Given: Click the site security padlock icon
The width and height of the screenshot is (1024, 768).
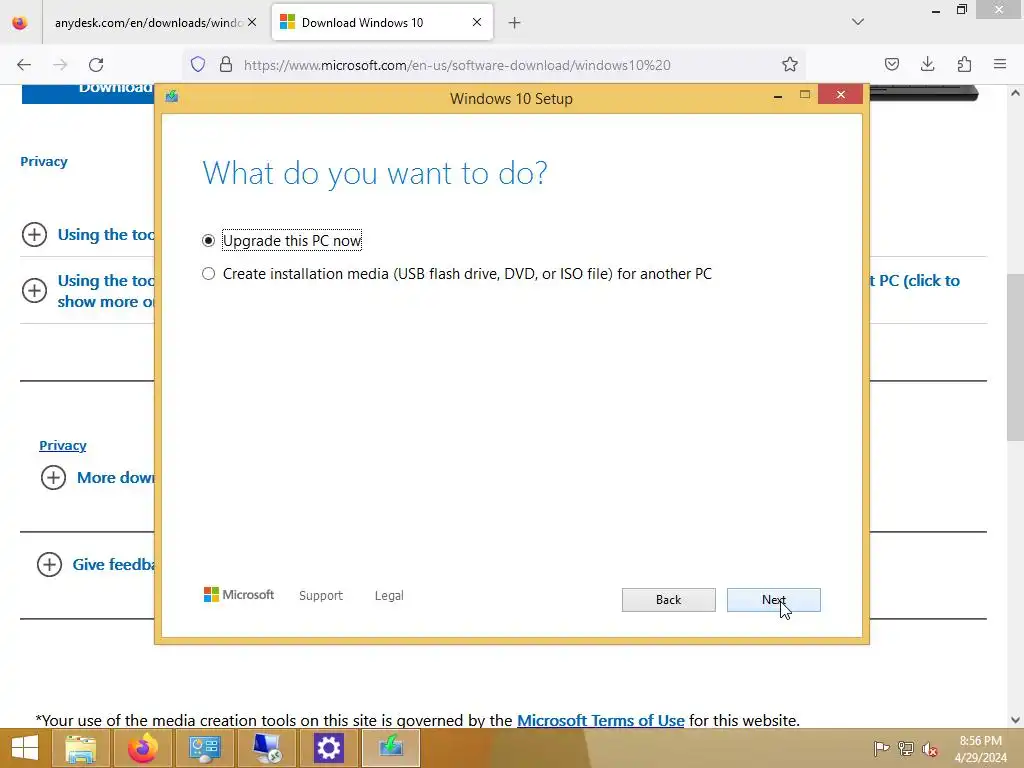Looking at the screenshot, I should [x=226, y=65].
